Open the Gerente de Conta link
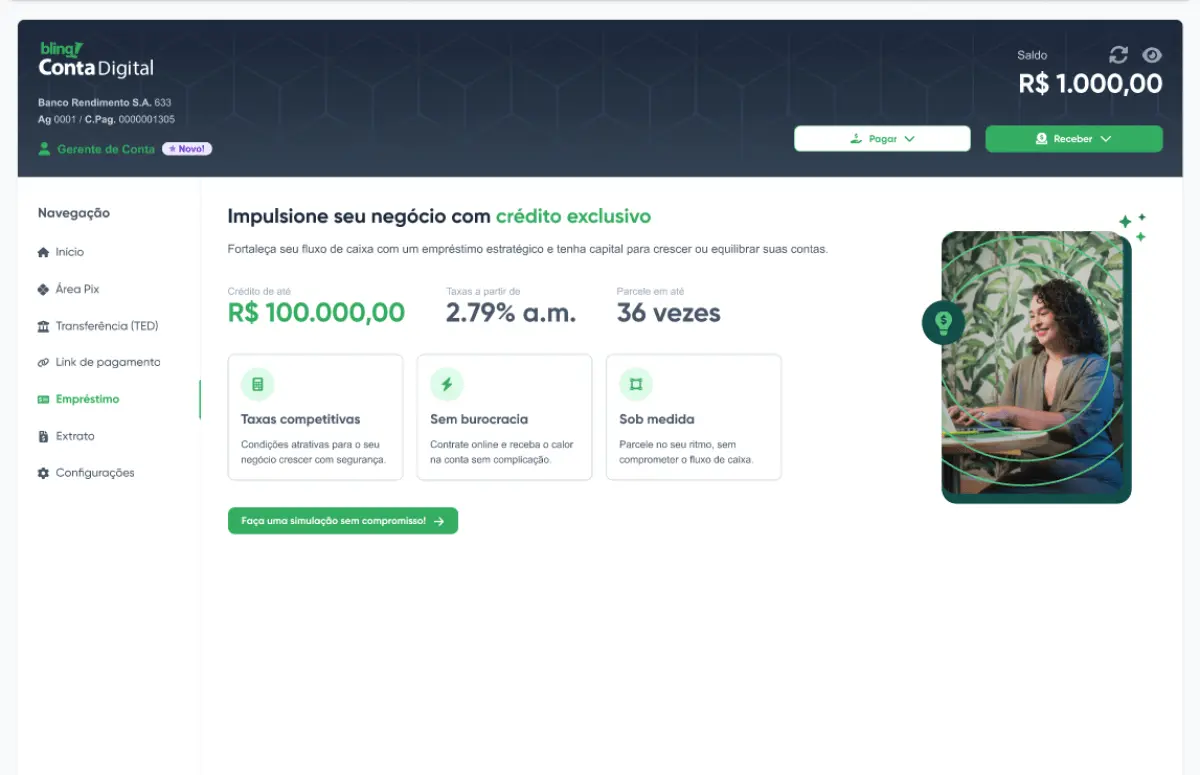 click(x=105, y=149)
